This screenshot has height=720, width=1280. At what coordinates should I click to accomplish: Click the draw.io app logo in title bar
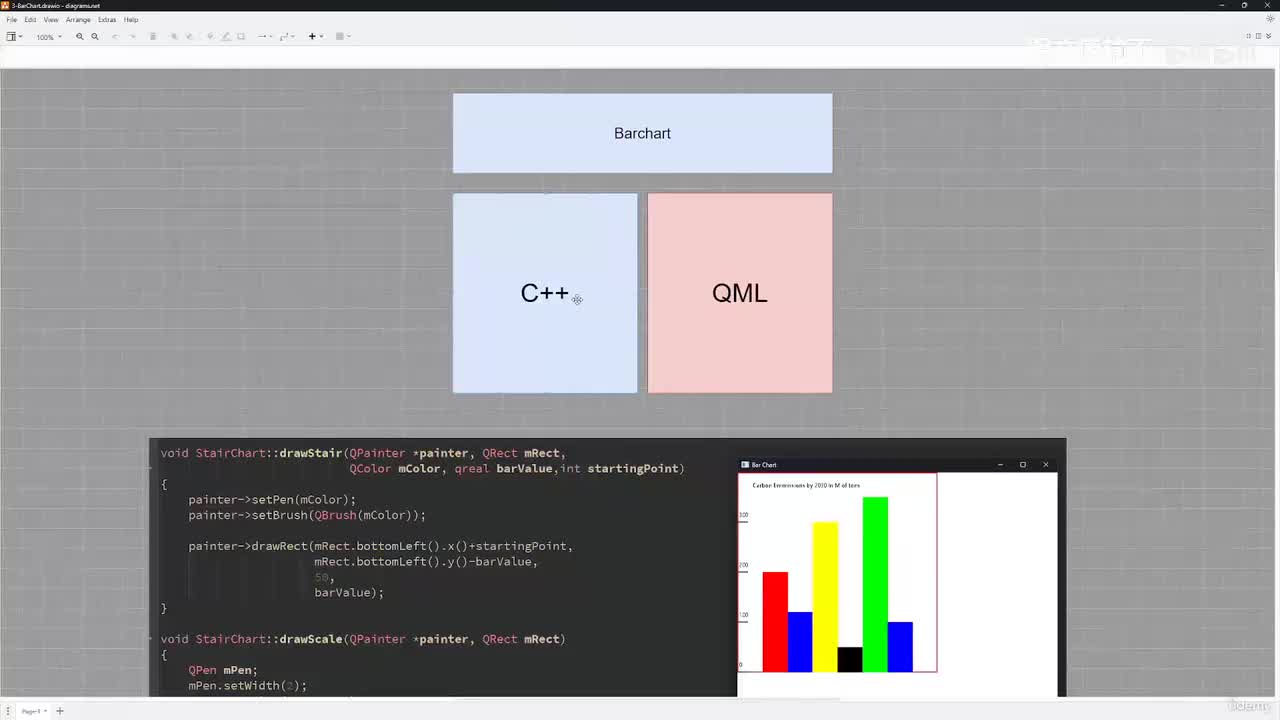coord(6,5)
